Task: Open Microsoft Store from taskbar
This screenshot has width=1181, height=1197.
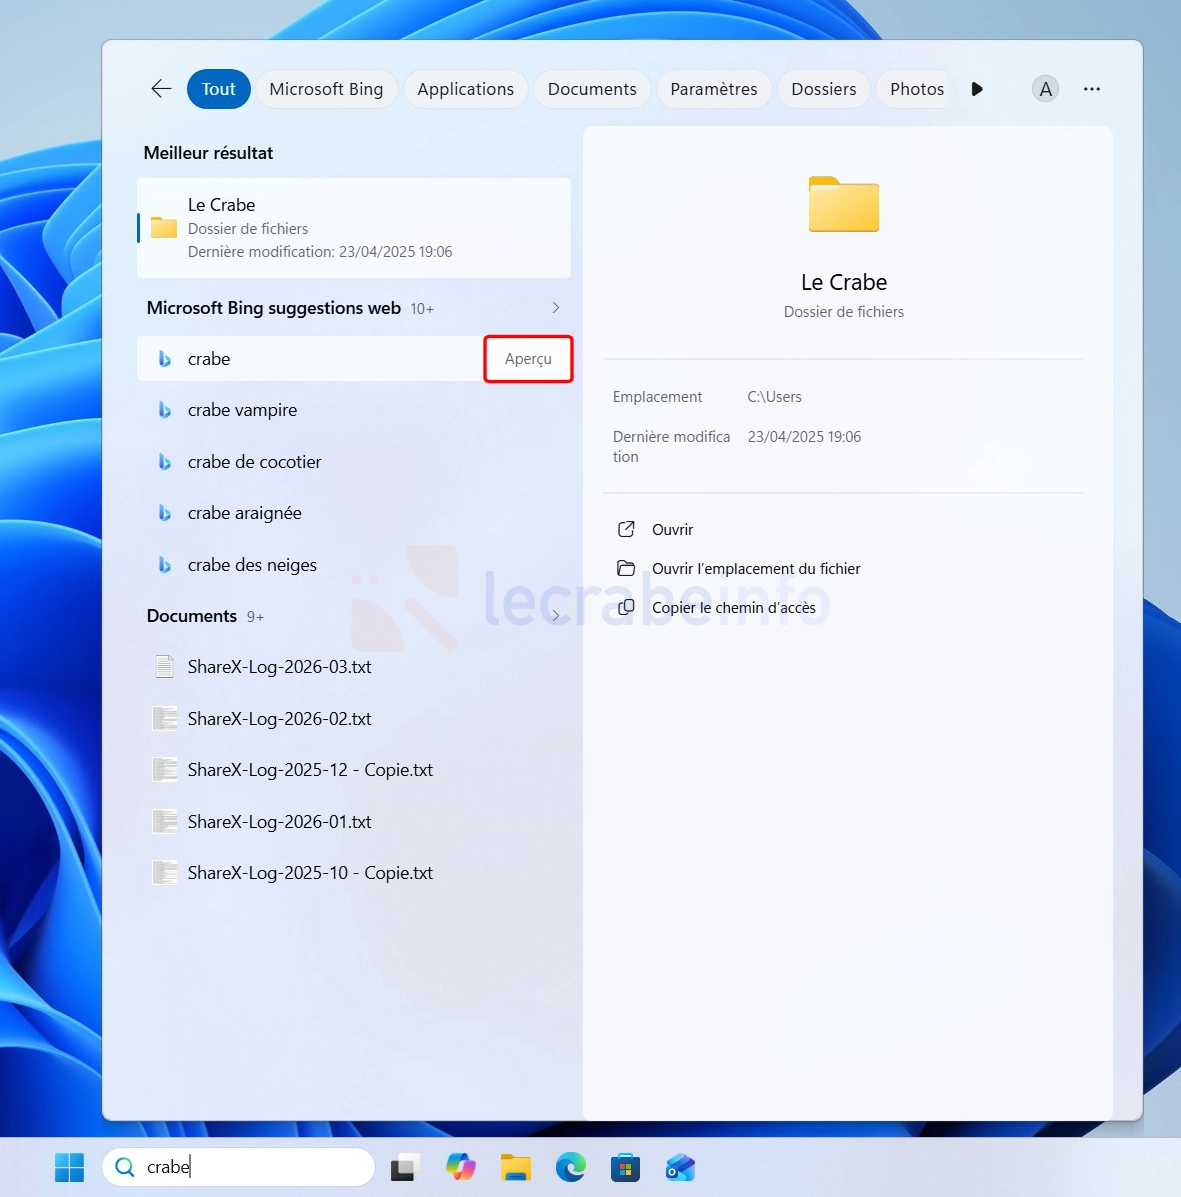Action: click(x=625, y=1167)
